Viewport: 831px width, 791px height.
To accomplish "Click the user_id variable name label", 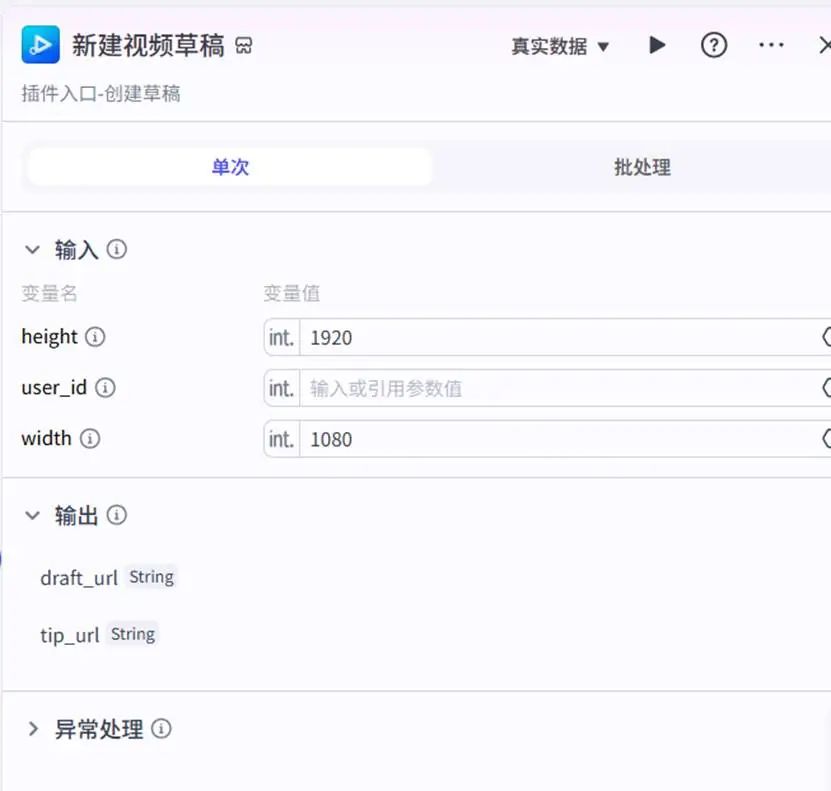I will tap(54, 387).
